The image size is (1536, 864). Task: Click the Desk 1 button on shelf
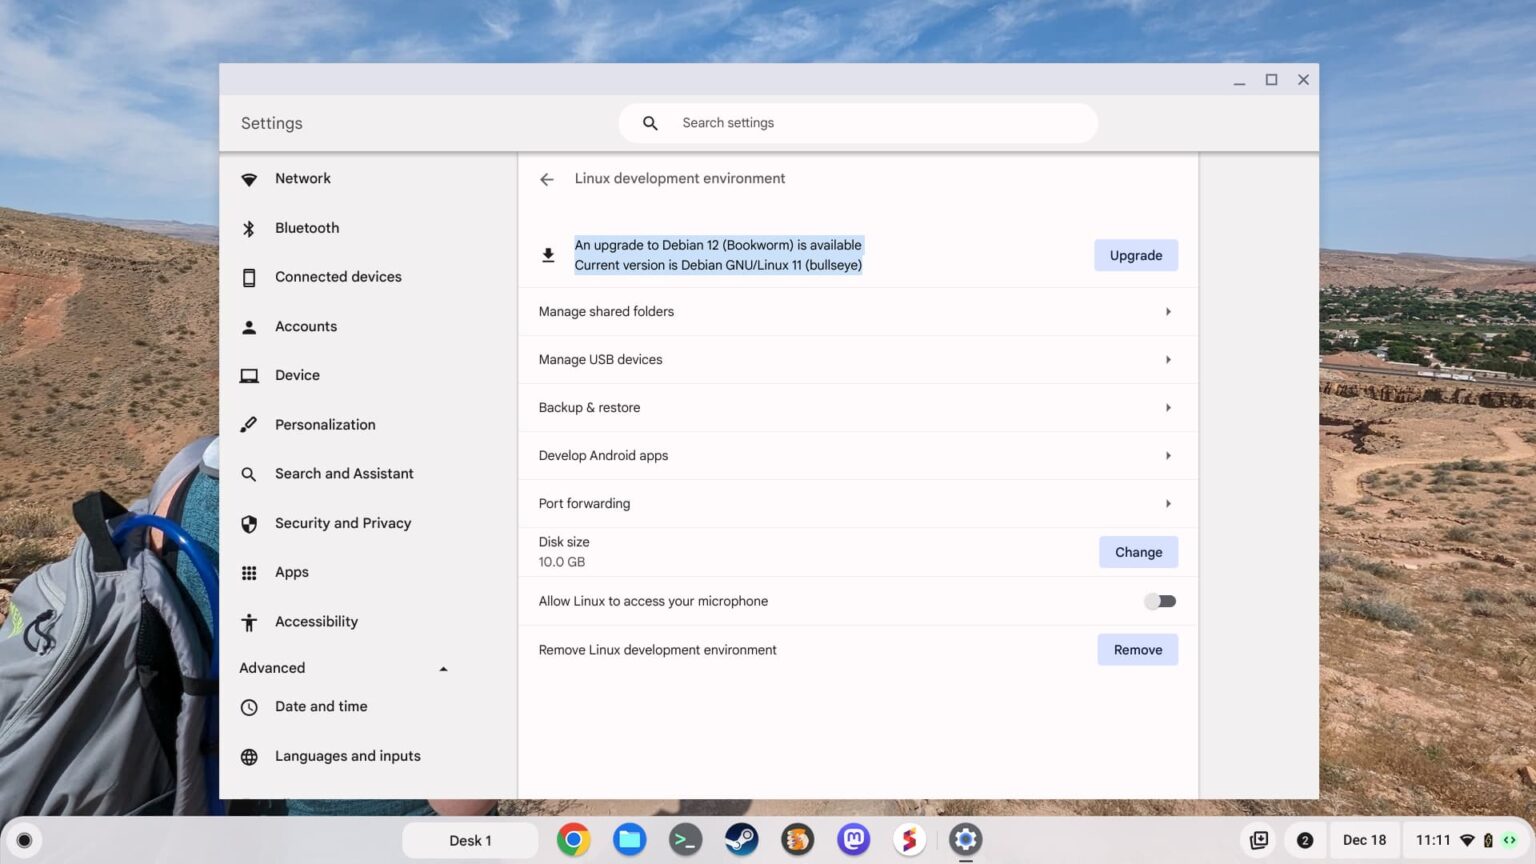click(470, 840)
